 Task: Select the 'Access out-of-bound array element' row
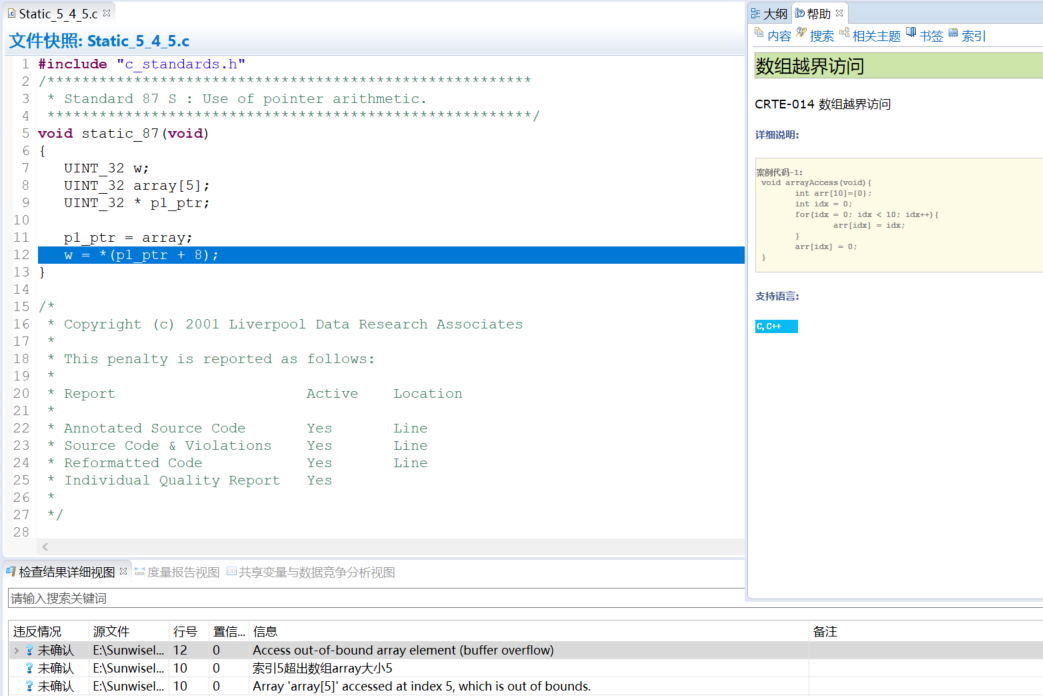point(525,650)
